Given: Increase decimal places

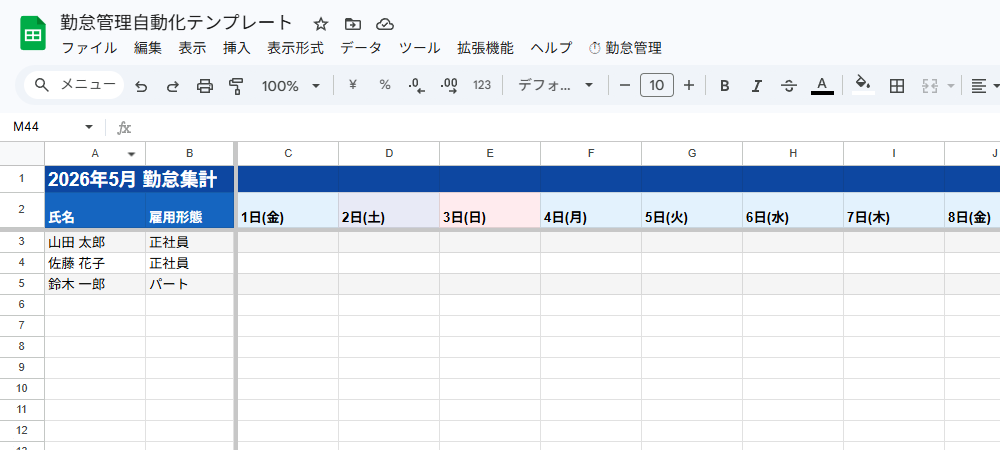Looking at the screenshot, I should coord(449,85).
